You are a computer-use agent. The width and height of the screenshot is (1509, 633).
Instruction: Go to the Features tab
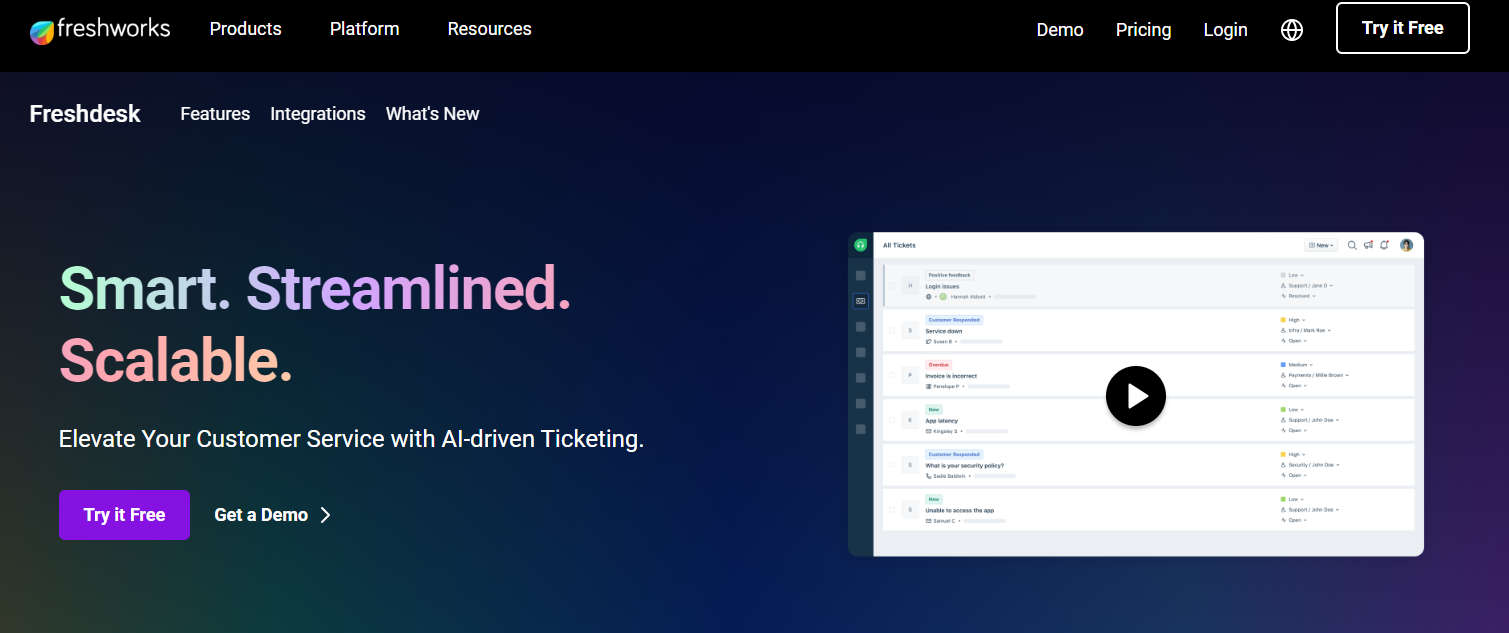[215, 114]
